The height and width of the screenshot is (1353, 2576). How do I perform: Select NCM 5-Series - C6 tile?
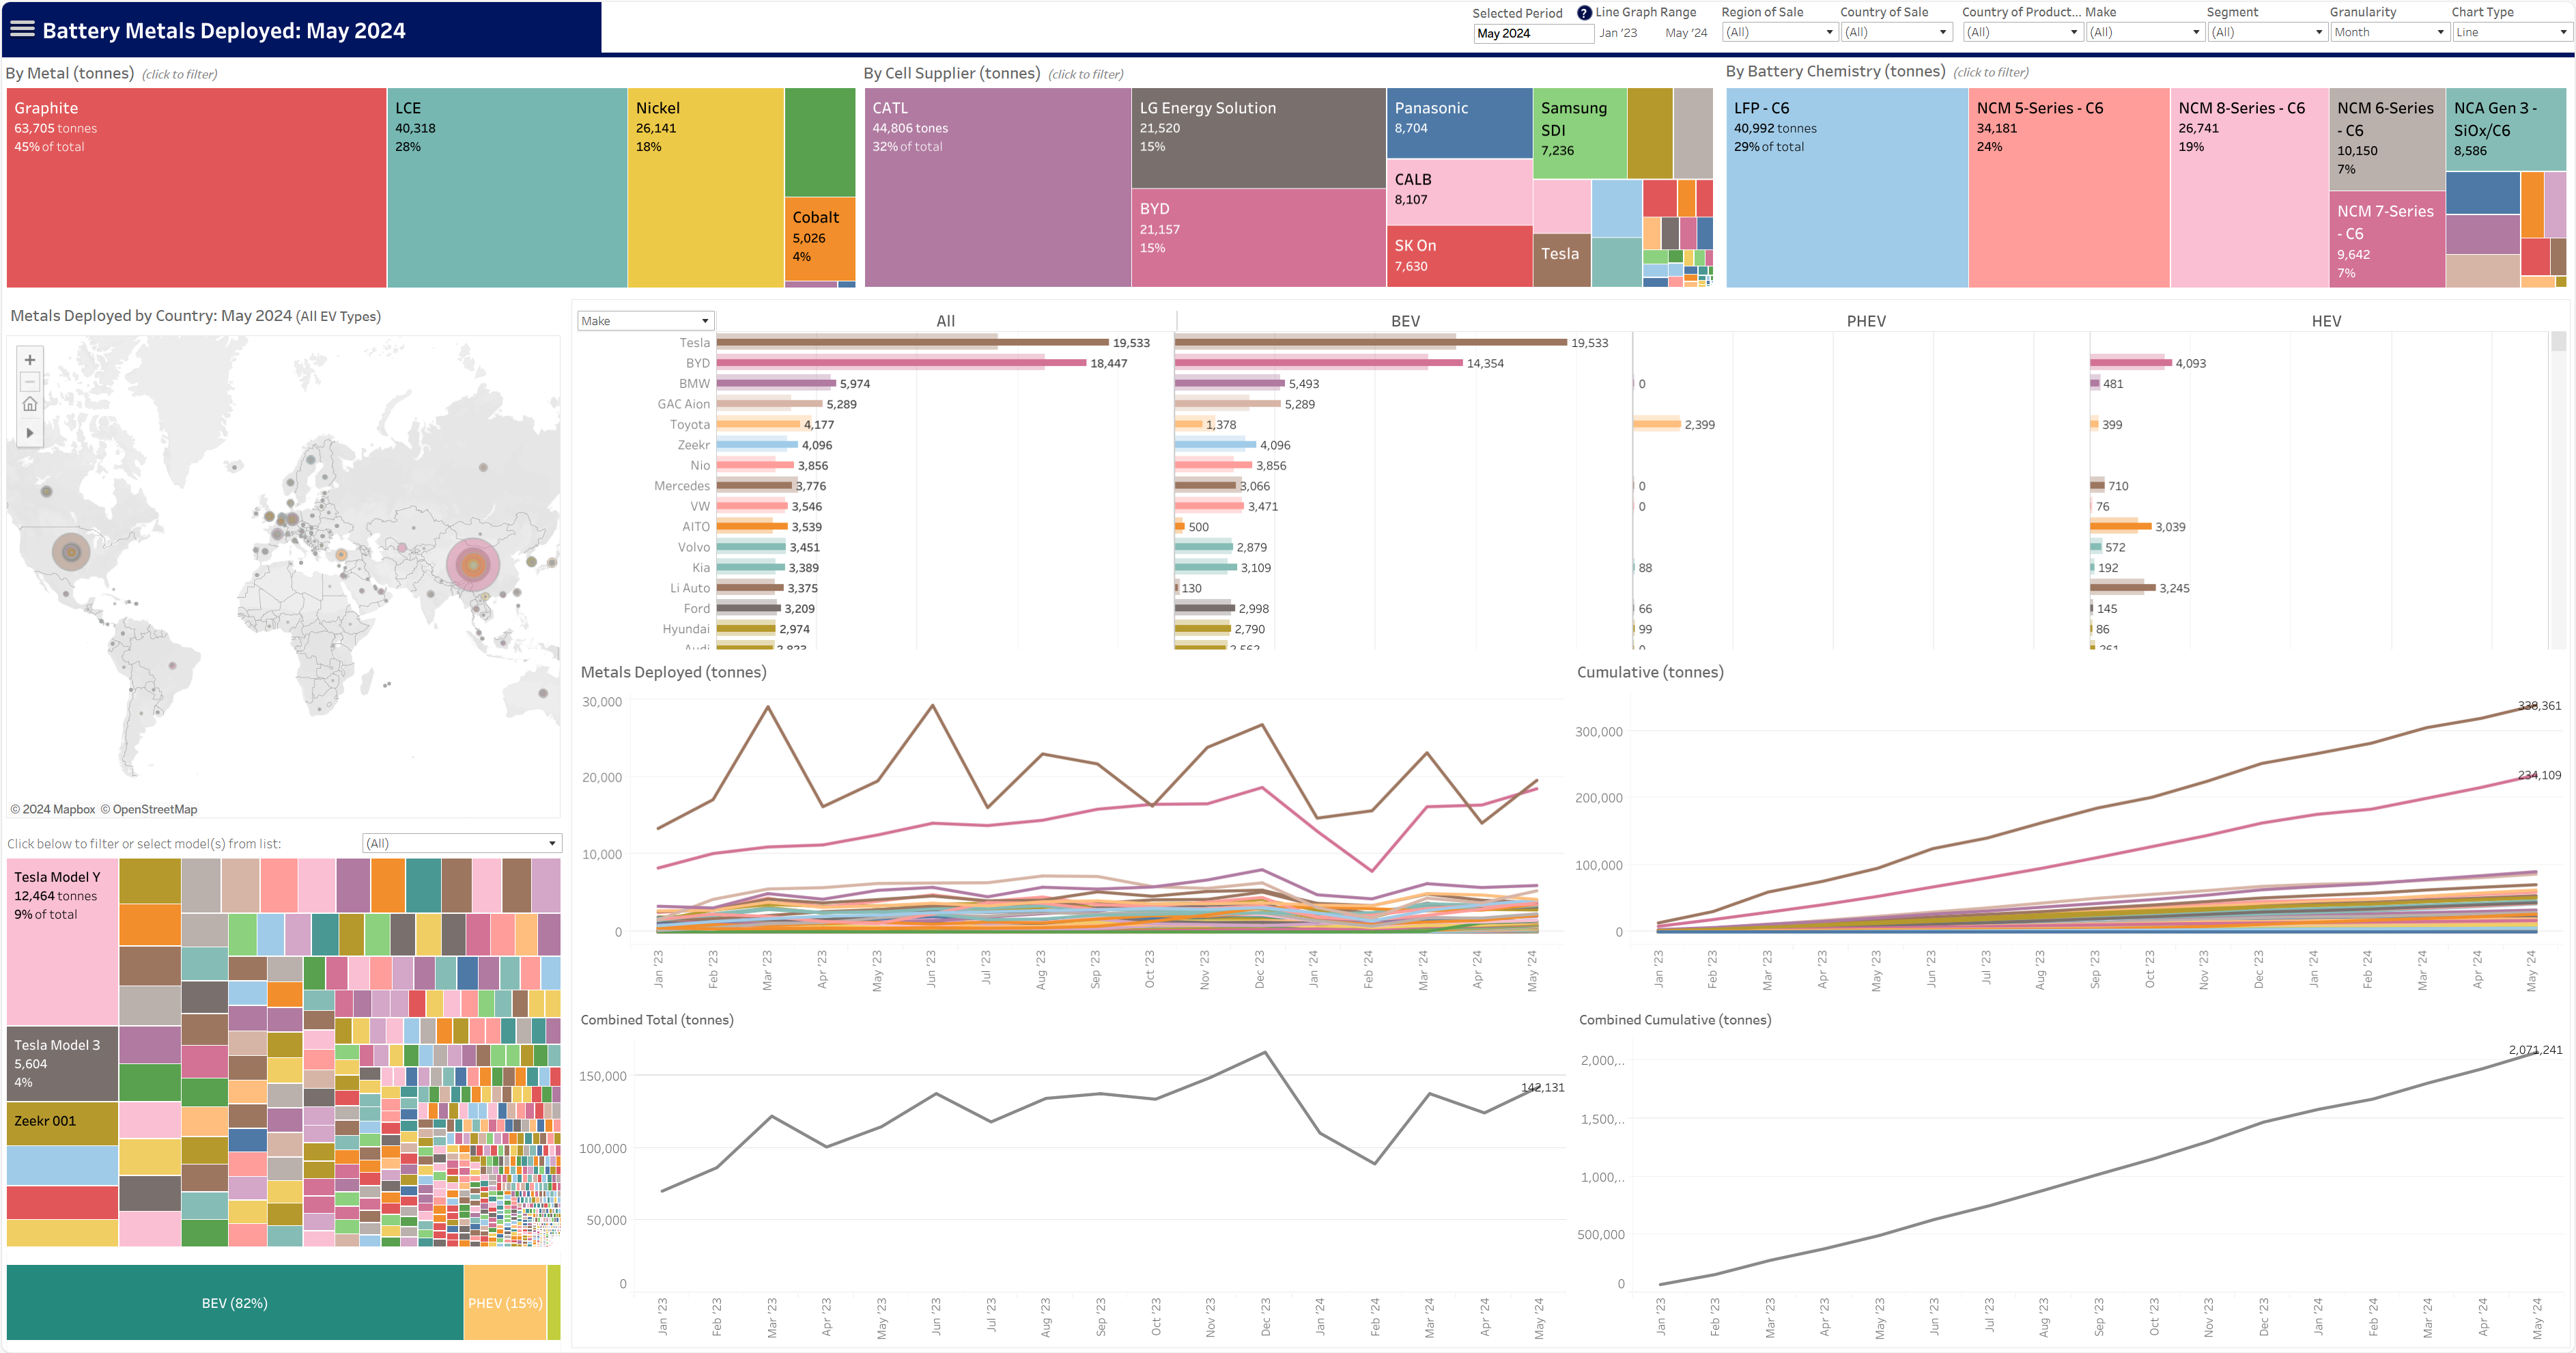[2069, 188]
